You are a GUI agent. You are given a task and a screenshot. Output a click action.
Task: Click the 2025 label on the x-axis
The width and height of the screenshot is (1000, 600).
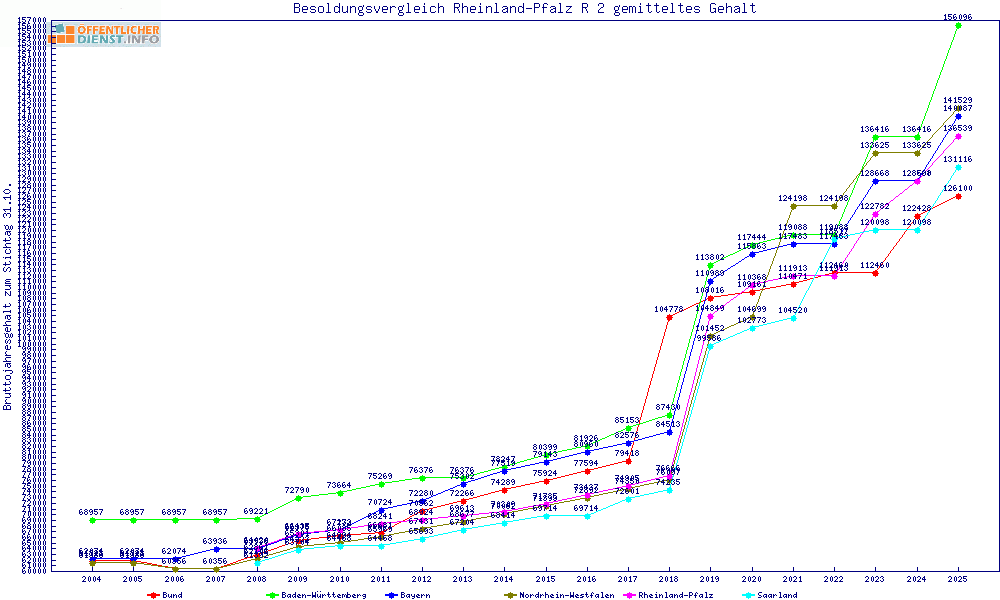tap(958, 579)
